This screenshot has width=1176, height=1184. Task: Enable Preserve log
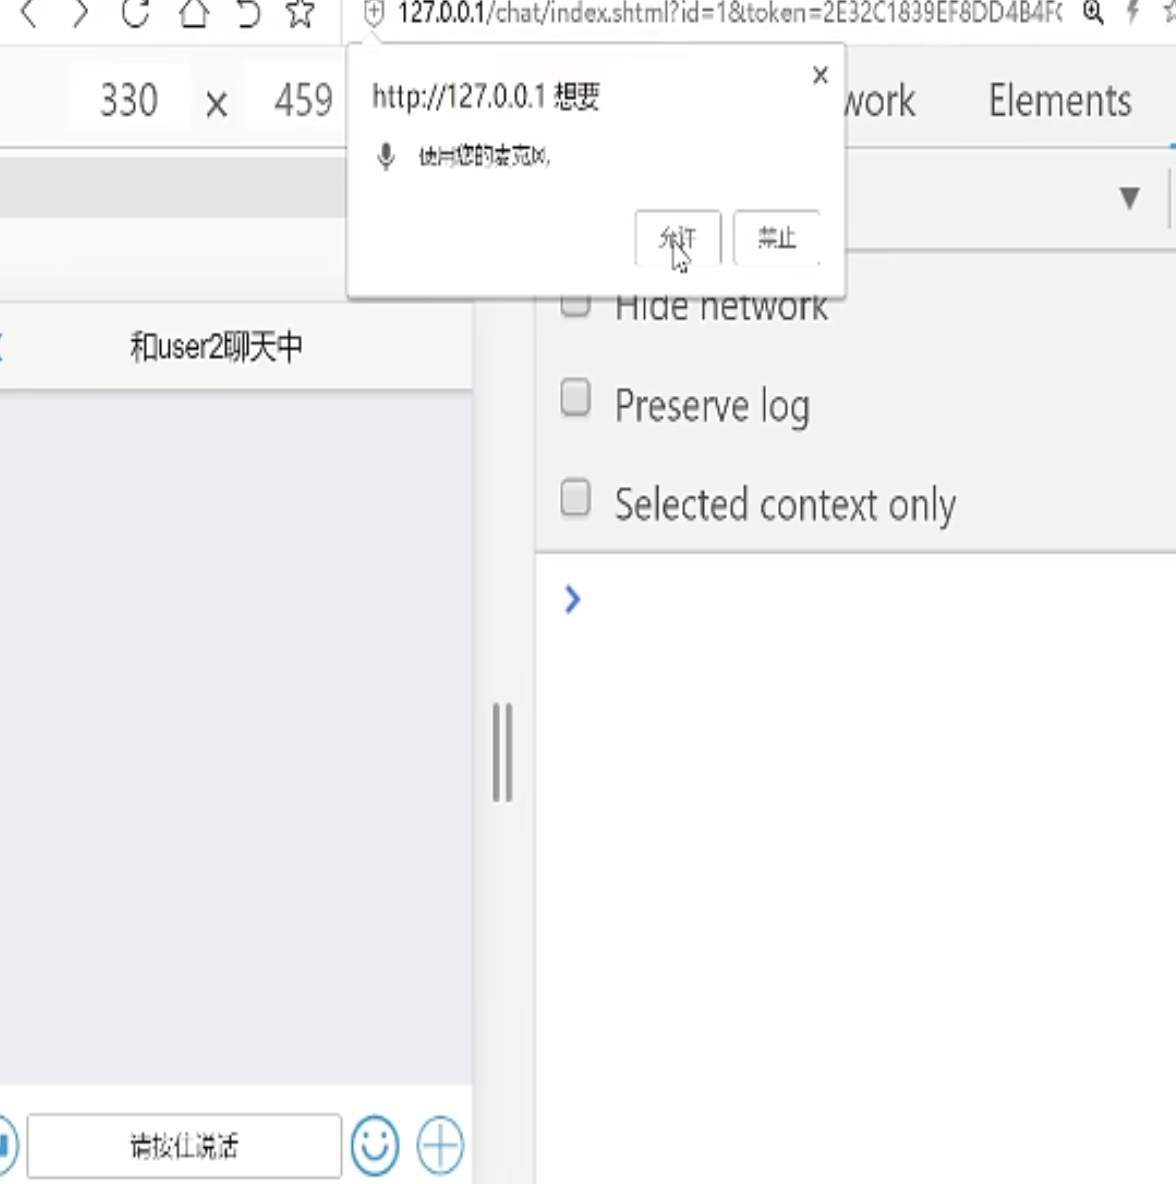click(x=575, y=398)
